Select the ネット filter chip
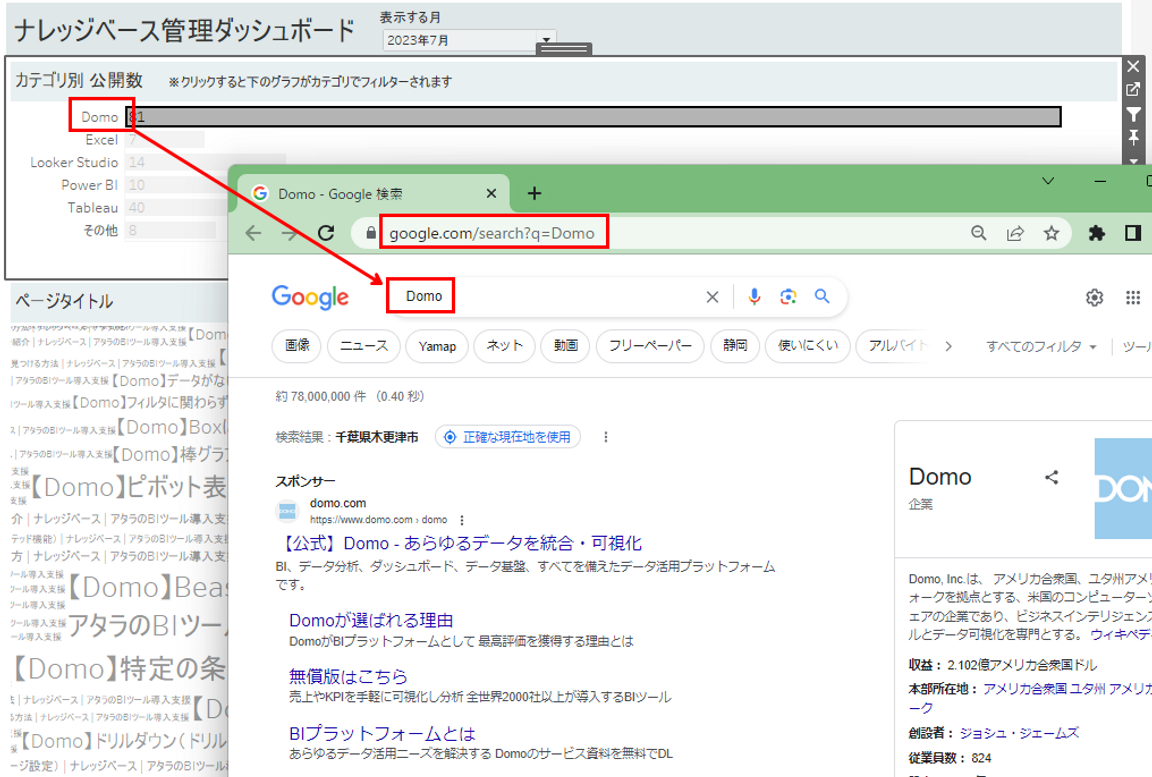1152x777 pixels. point(505,346)
